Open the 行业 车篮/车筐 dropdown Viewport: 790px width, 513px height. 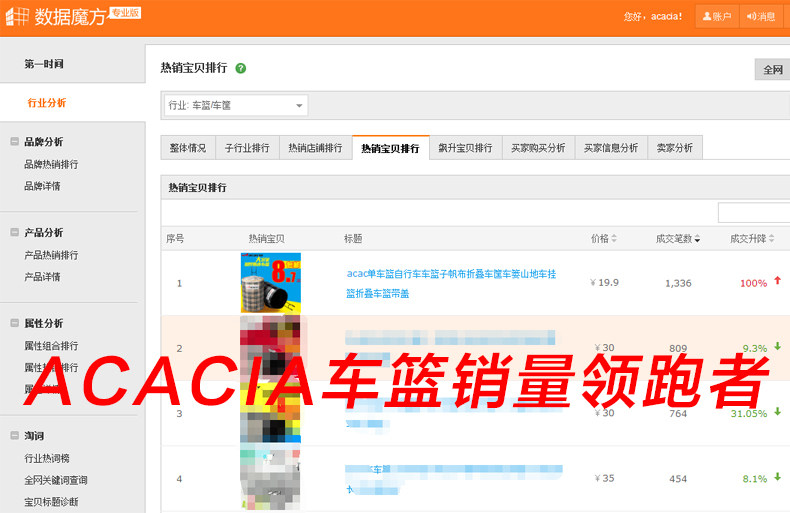tap(235, 105)
